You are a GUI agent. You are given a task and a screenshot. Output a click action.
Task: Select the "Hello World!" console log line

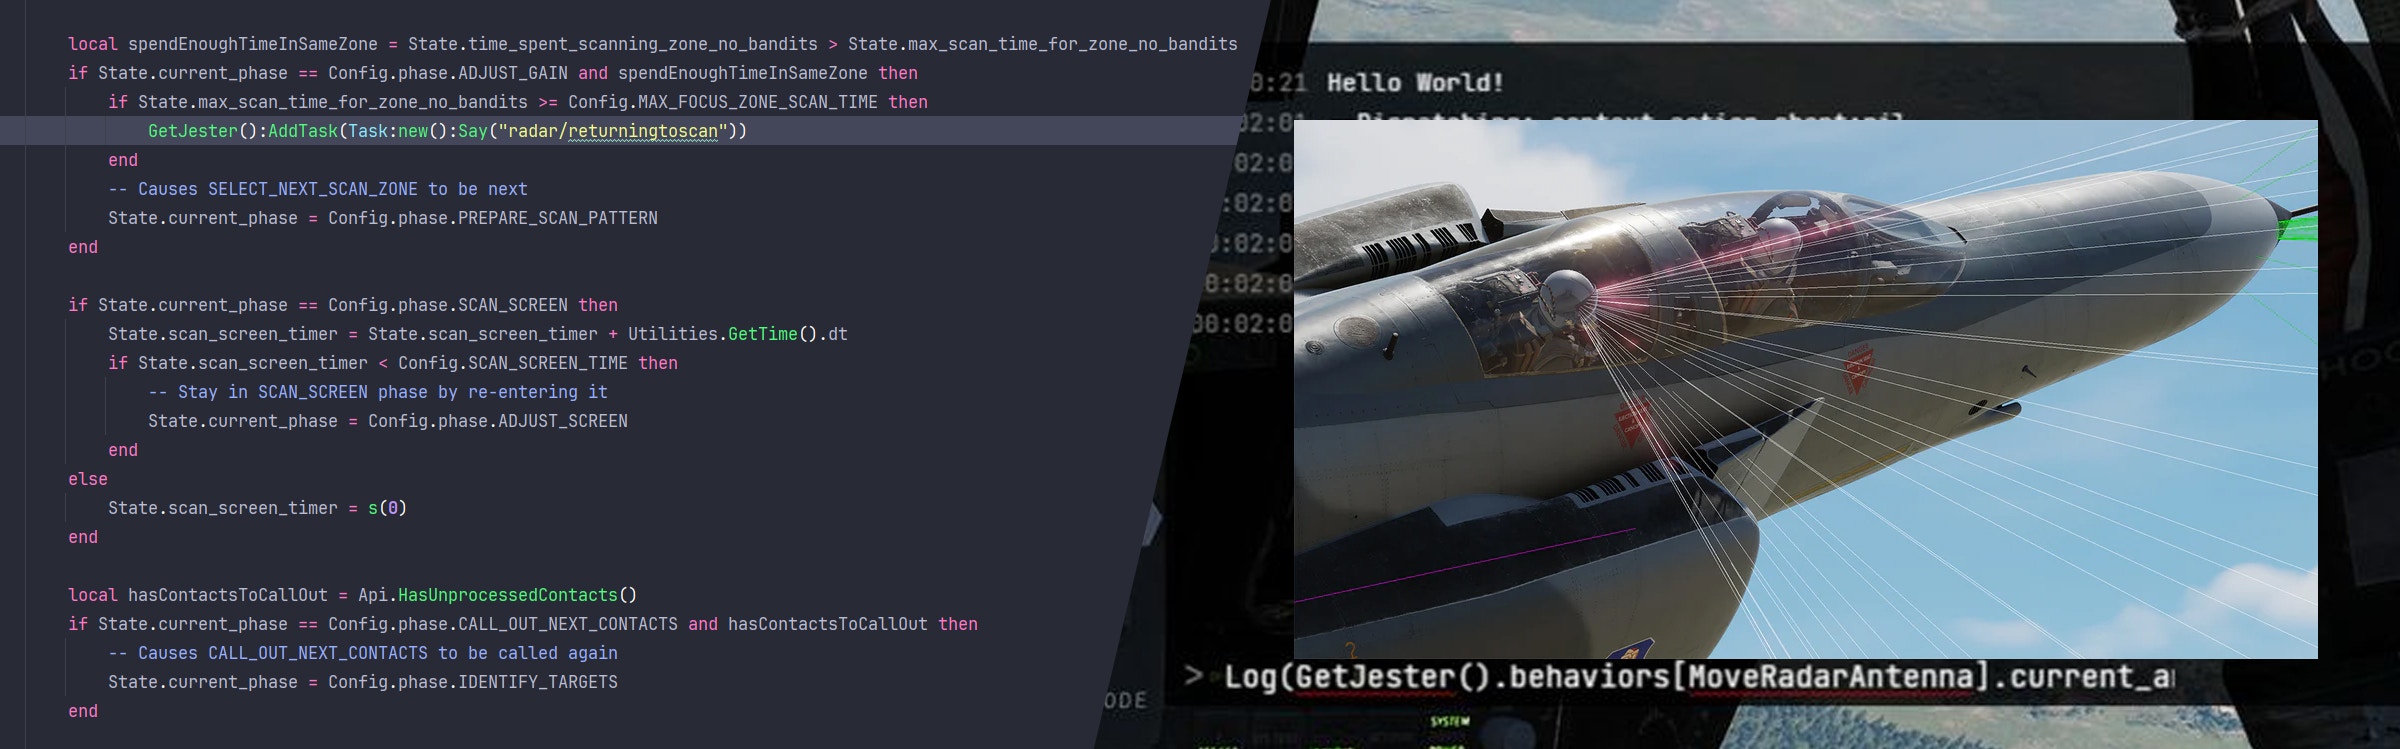pyautogui.click(x=1414, y=83)
